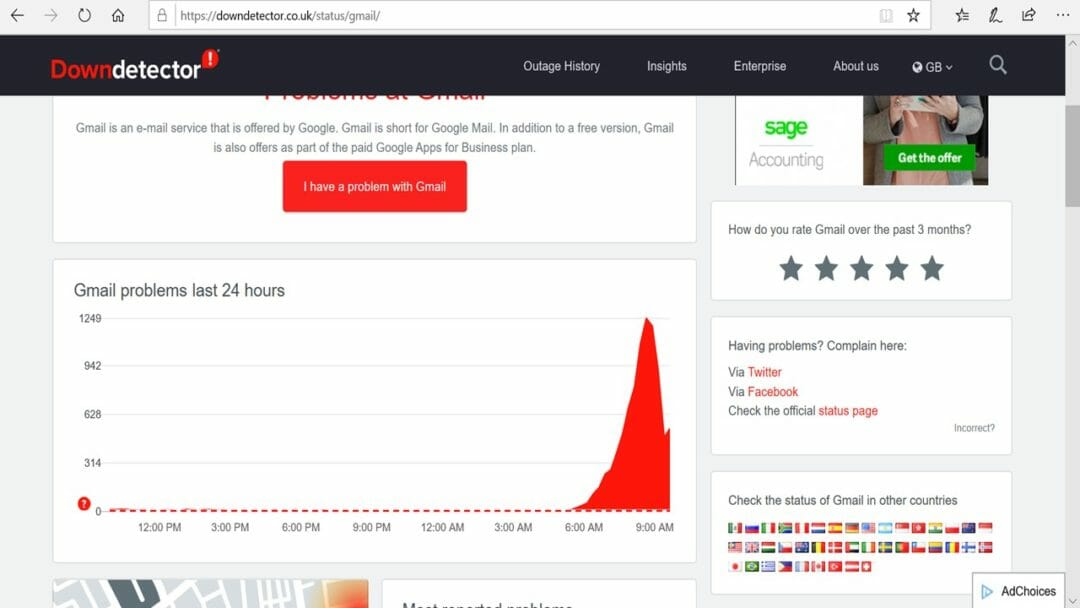Click the Downdetector logo

click(x=134, y=65)
